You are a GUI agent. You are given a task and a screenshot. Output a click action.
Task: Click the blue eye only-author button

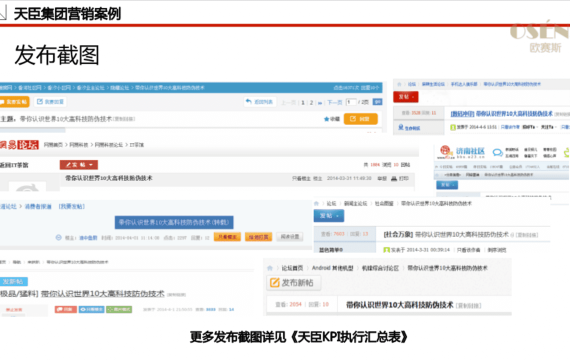coord(92,309)
